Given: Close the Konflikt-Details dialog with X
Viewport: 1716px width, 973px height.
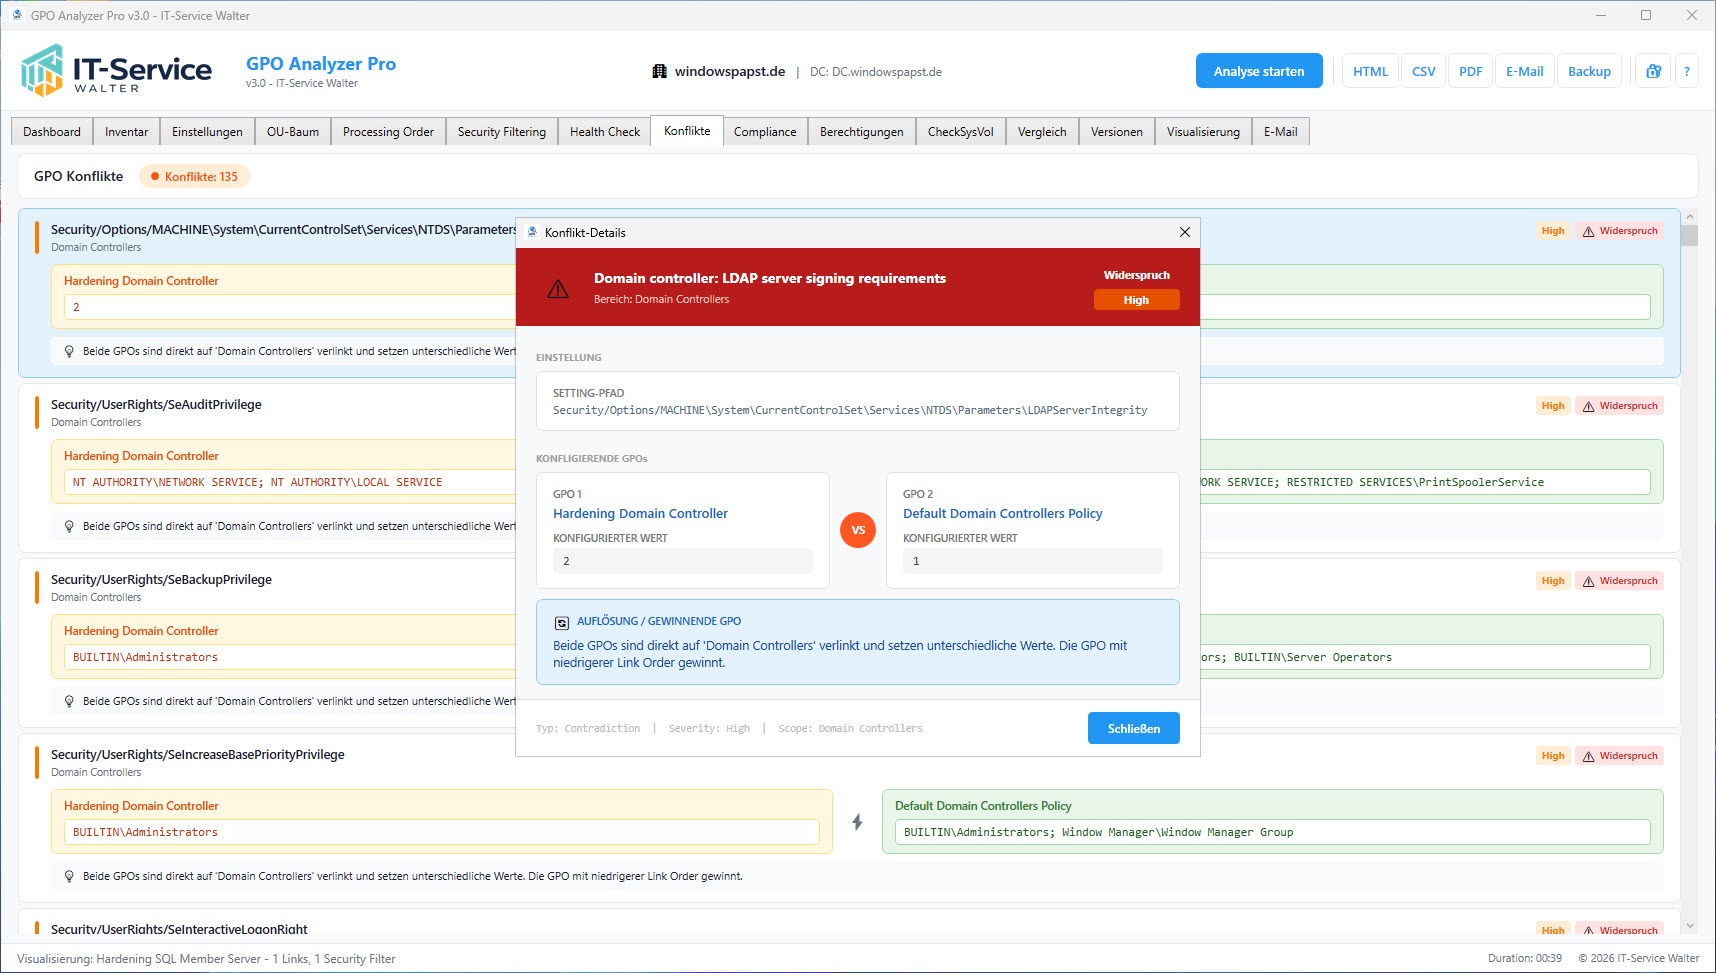Looking at the screenshot, I should 1184,232.
